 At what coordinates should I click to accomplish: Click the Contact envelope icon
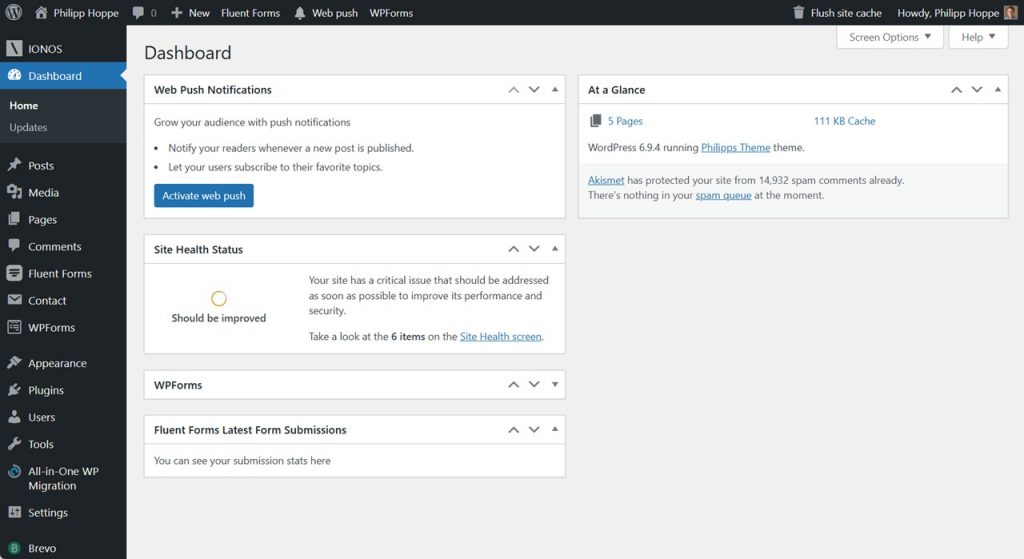click(14, 300)
